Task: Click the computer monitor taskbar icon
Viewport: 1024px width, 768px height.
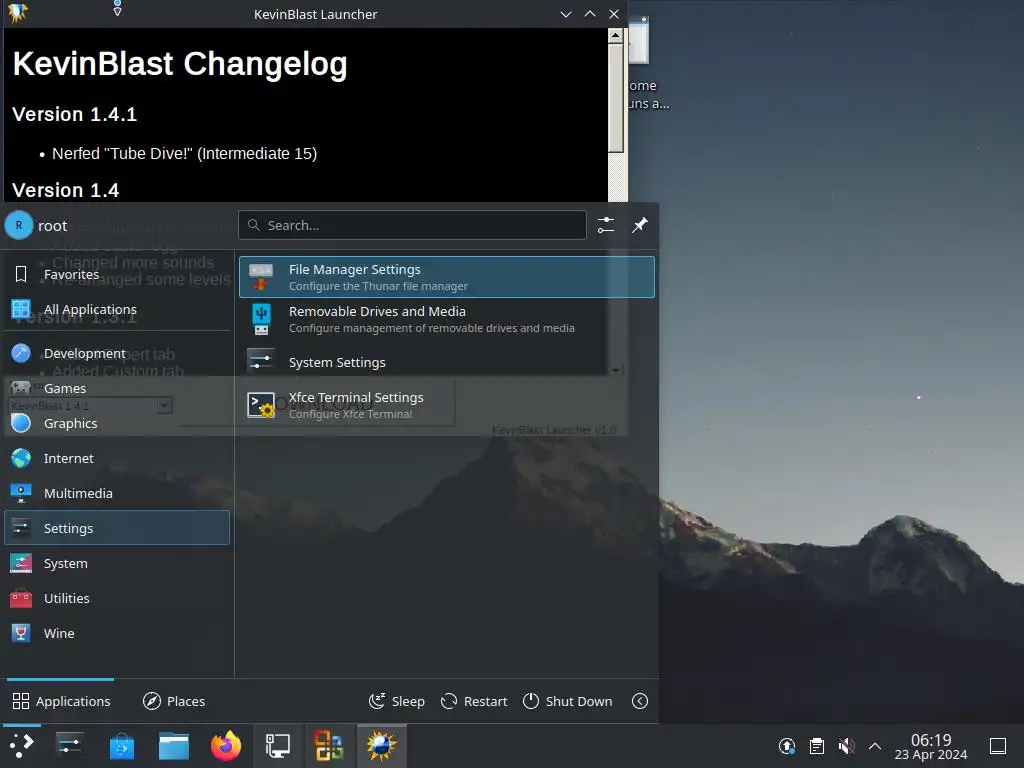Action: [x=278, y=746]
